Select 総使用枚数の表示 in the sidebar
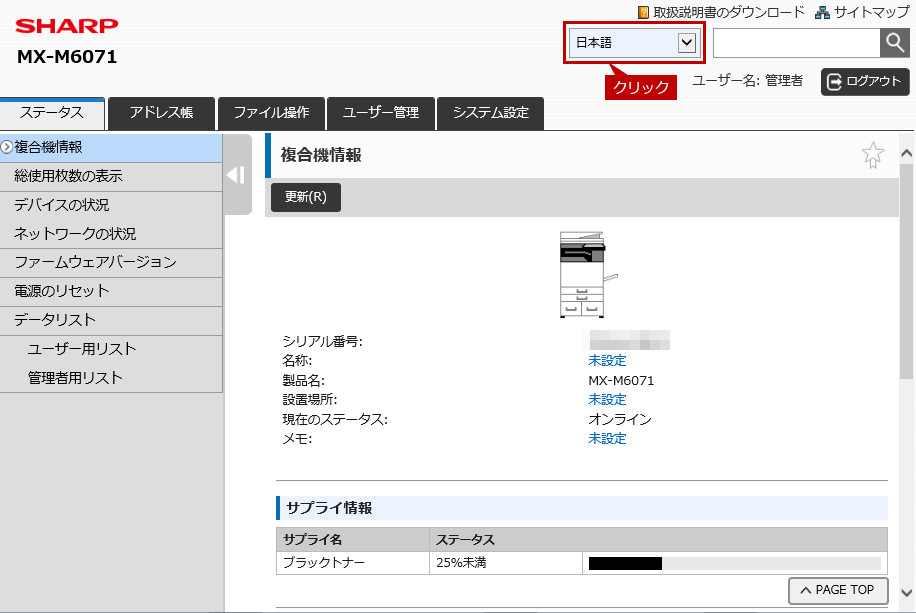 tap(111, 176)
